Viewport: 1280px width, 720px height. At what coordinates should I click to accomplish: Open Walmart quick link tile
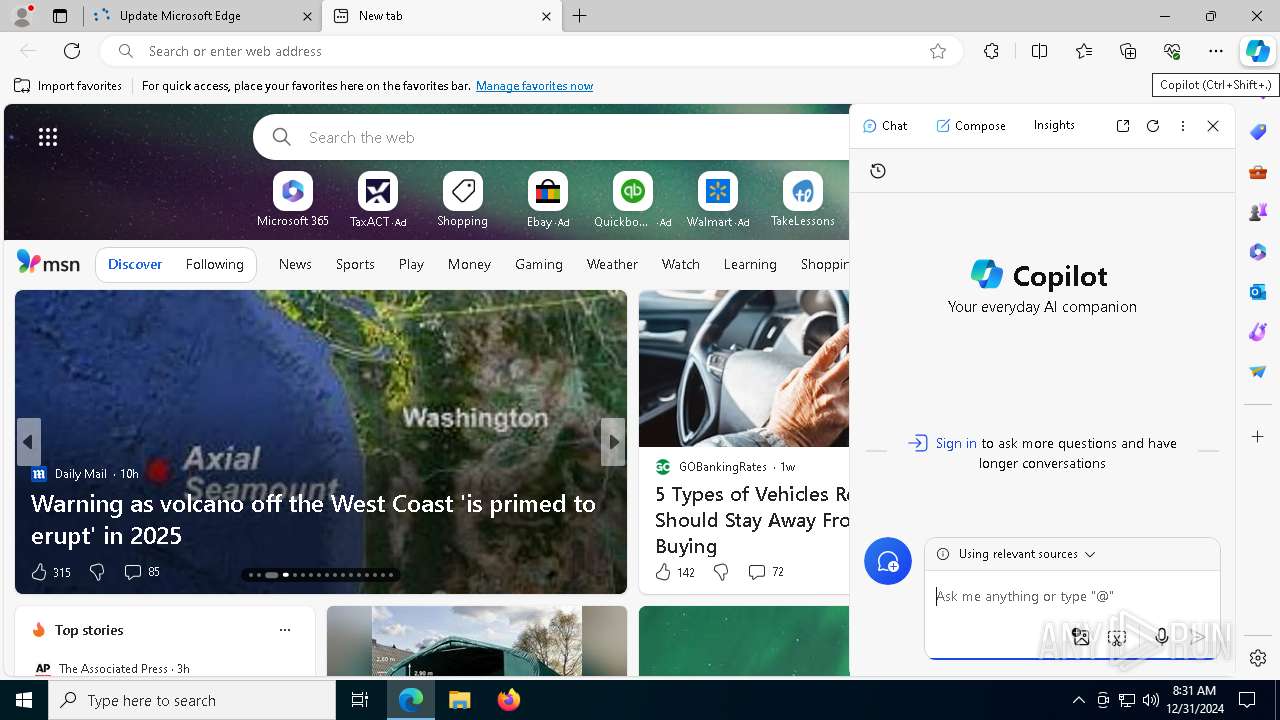pos(718,199)
